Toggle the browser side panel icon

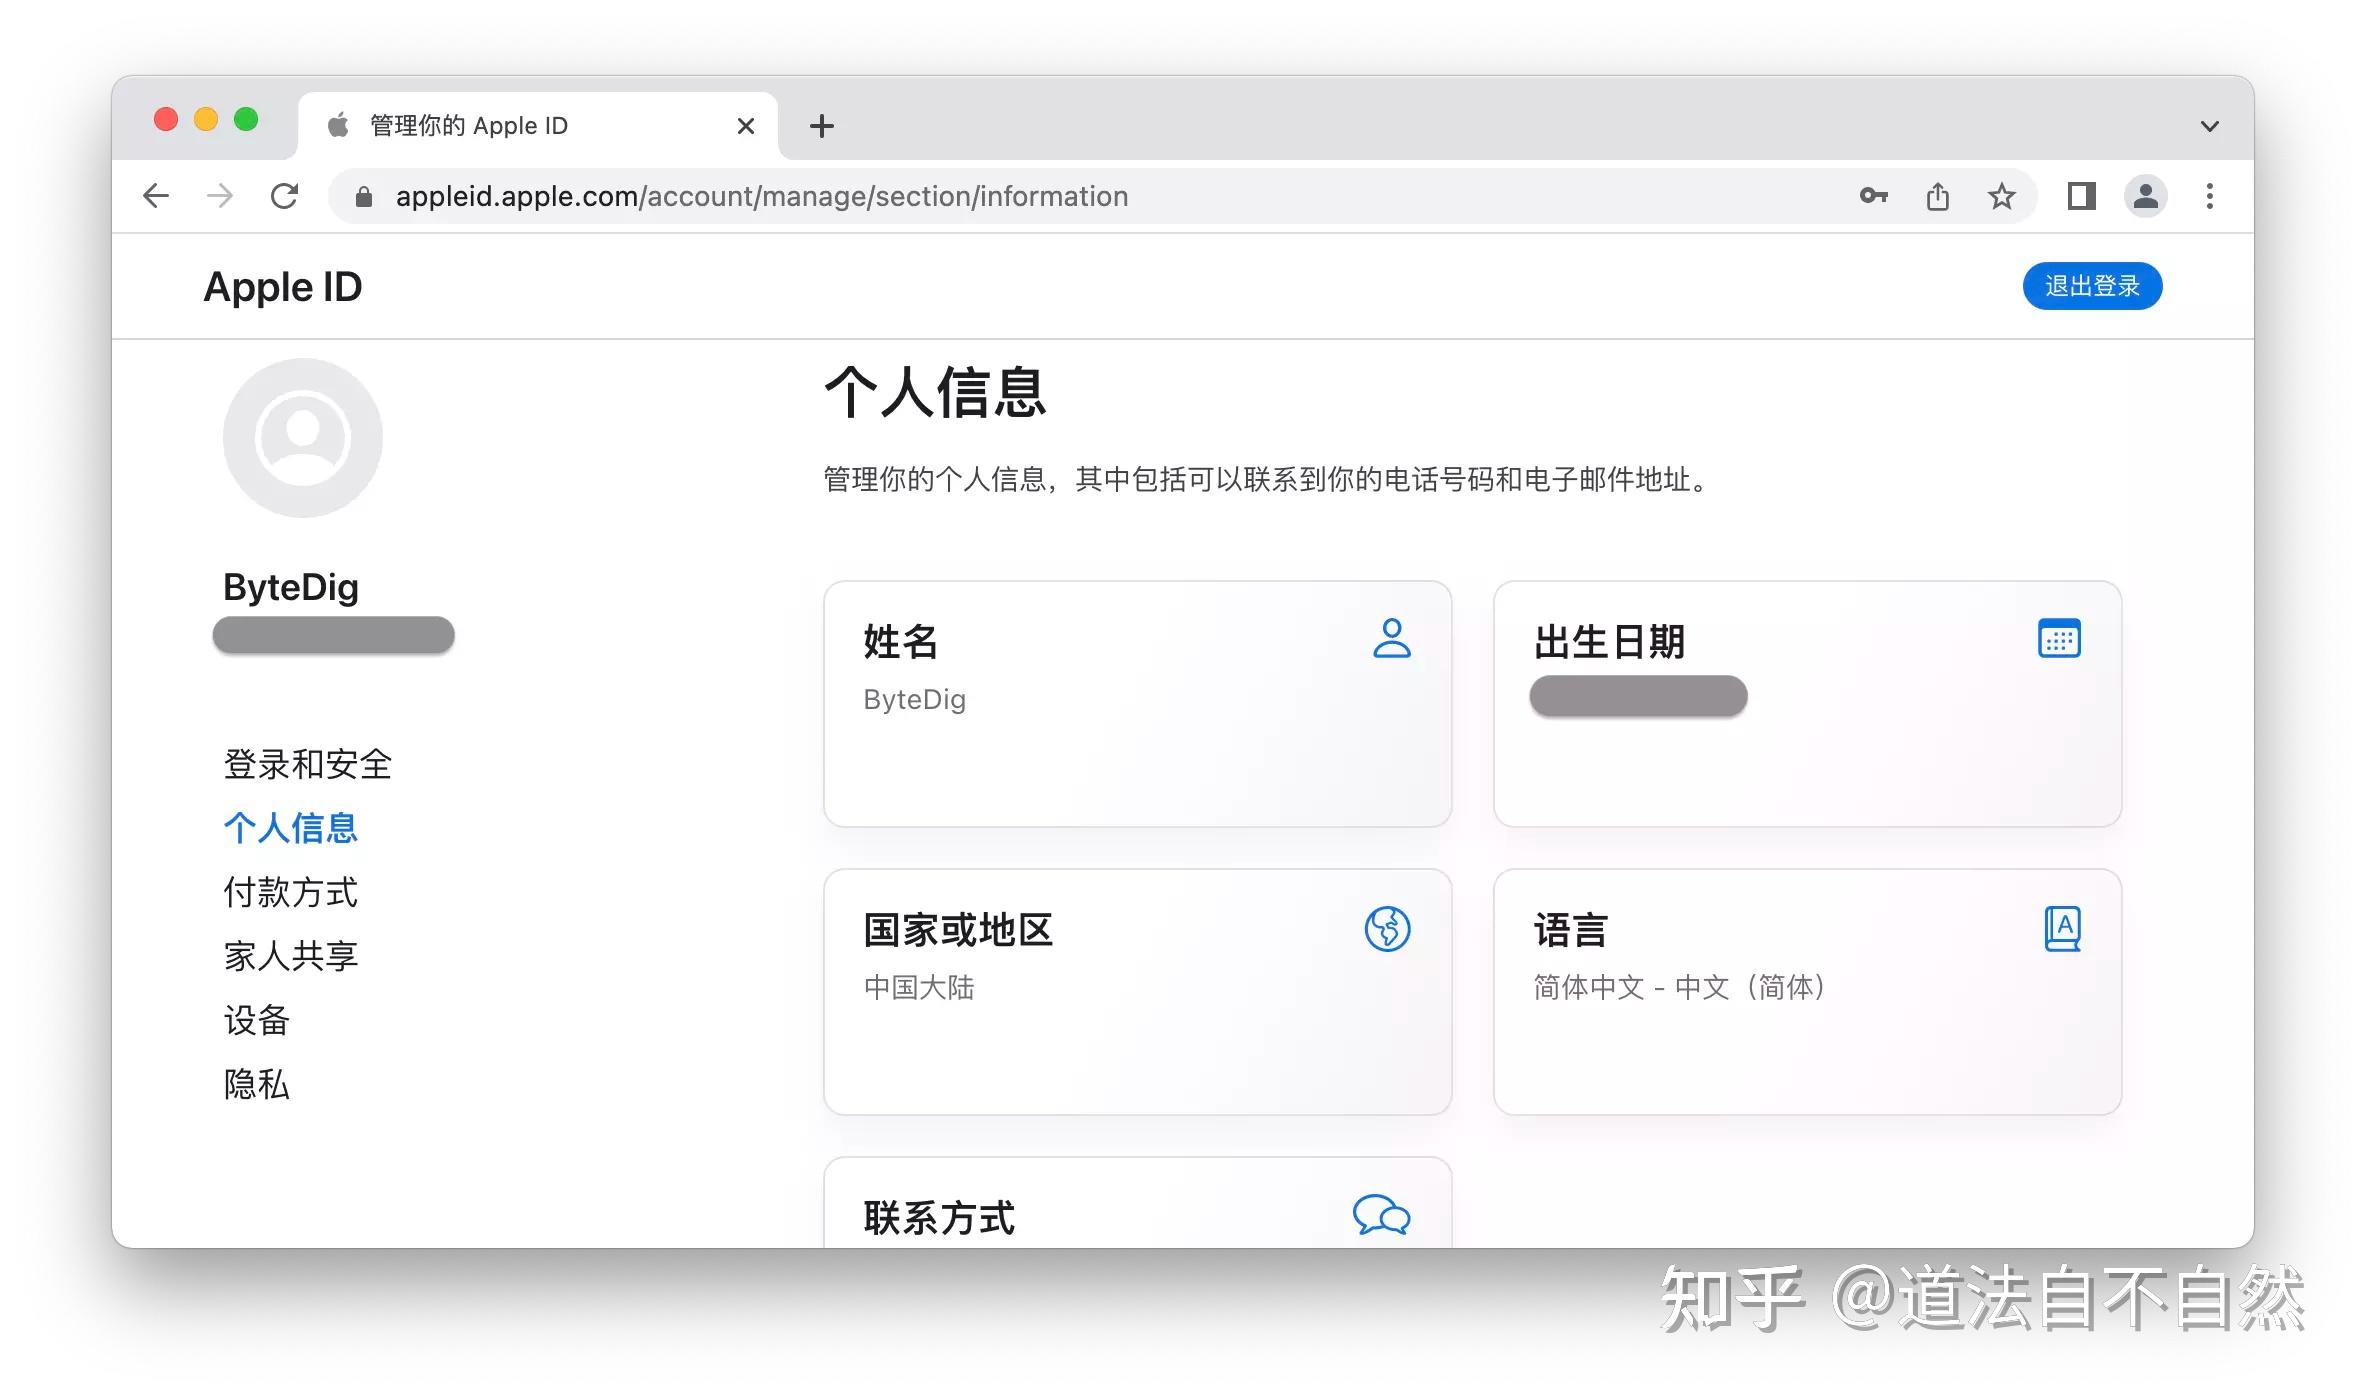pyautogui.click(x=2082, y=196)
